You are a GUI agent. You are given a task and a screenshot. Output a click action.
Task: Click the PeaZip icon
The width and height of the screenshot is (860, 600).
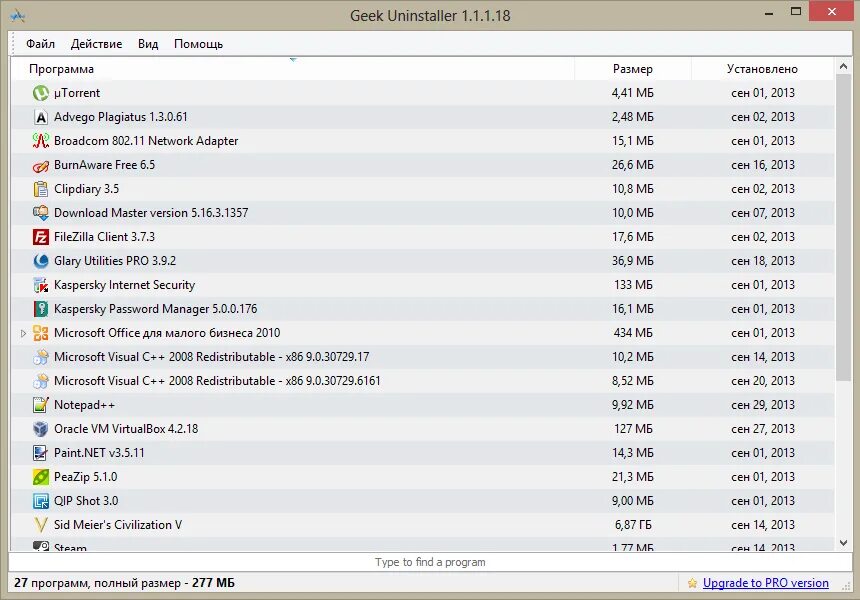[41, 477]
